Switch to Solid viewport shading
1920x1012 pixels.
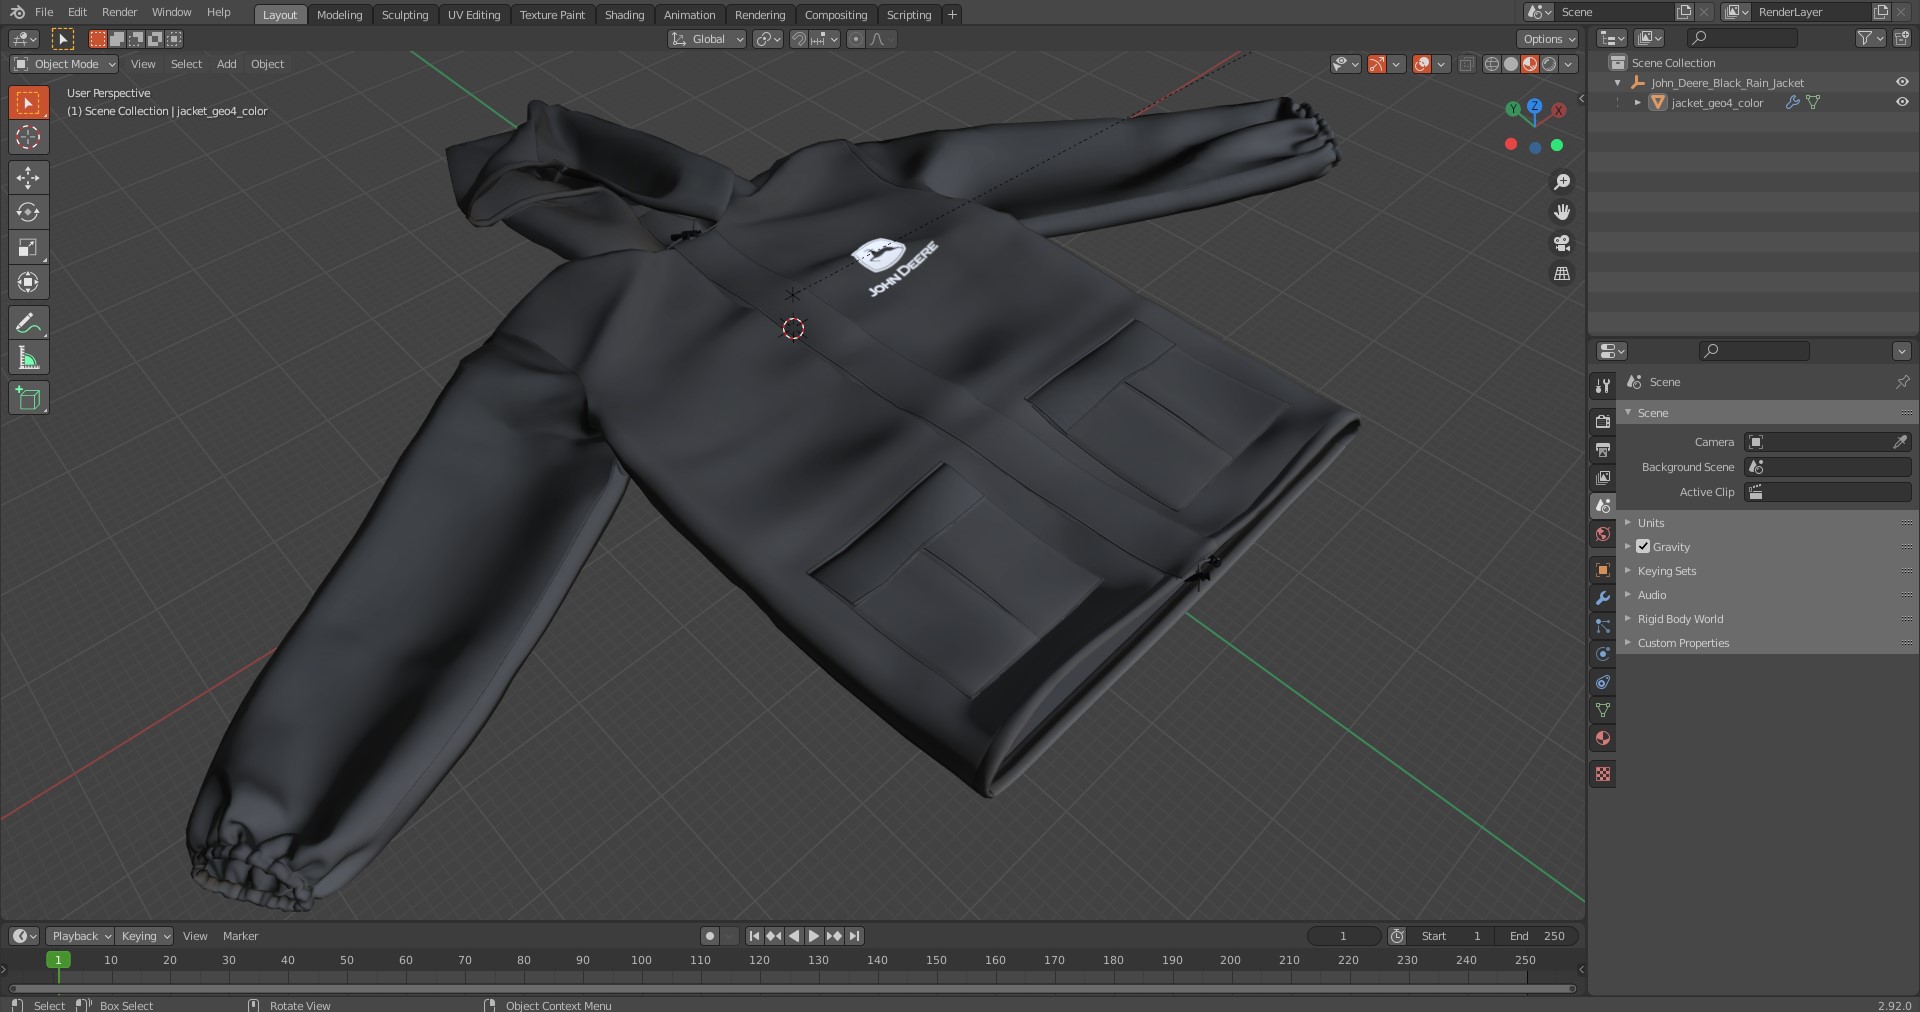[x=1511, y=64]
